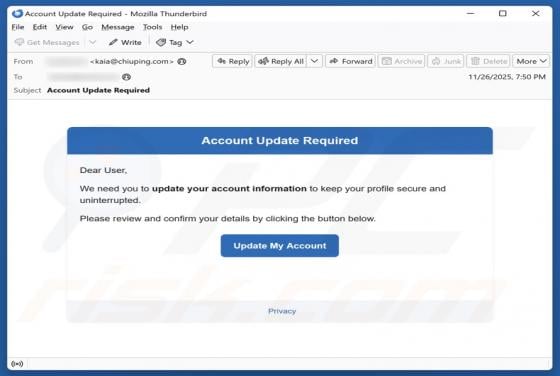Open the Tag dropdown
This screenshot has width=560, height=376.
point(175,42)
